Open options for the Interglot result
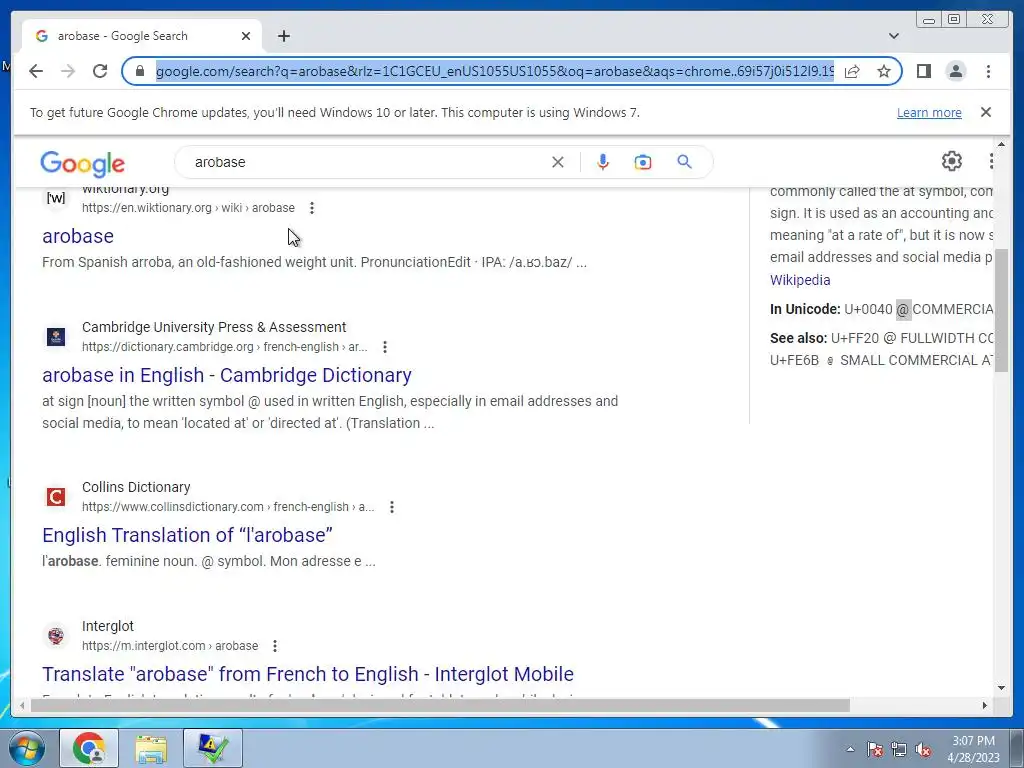Viewport: 1024px width, 768px height. [x=275, y=646]
